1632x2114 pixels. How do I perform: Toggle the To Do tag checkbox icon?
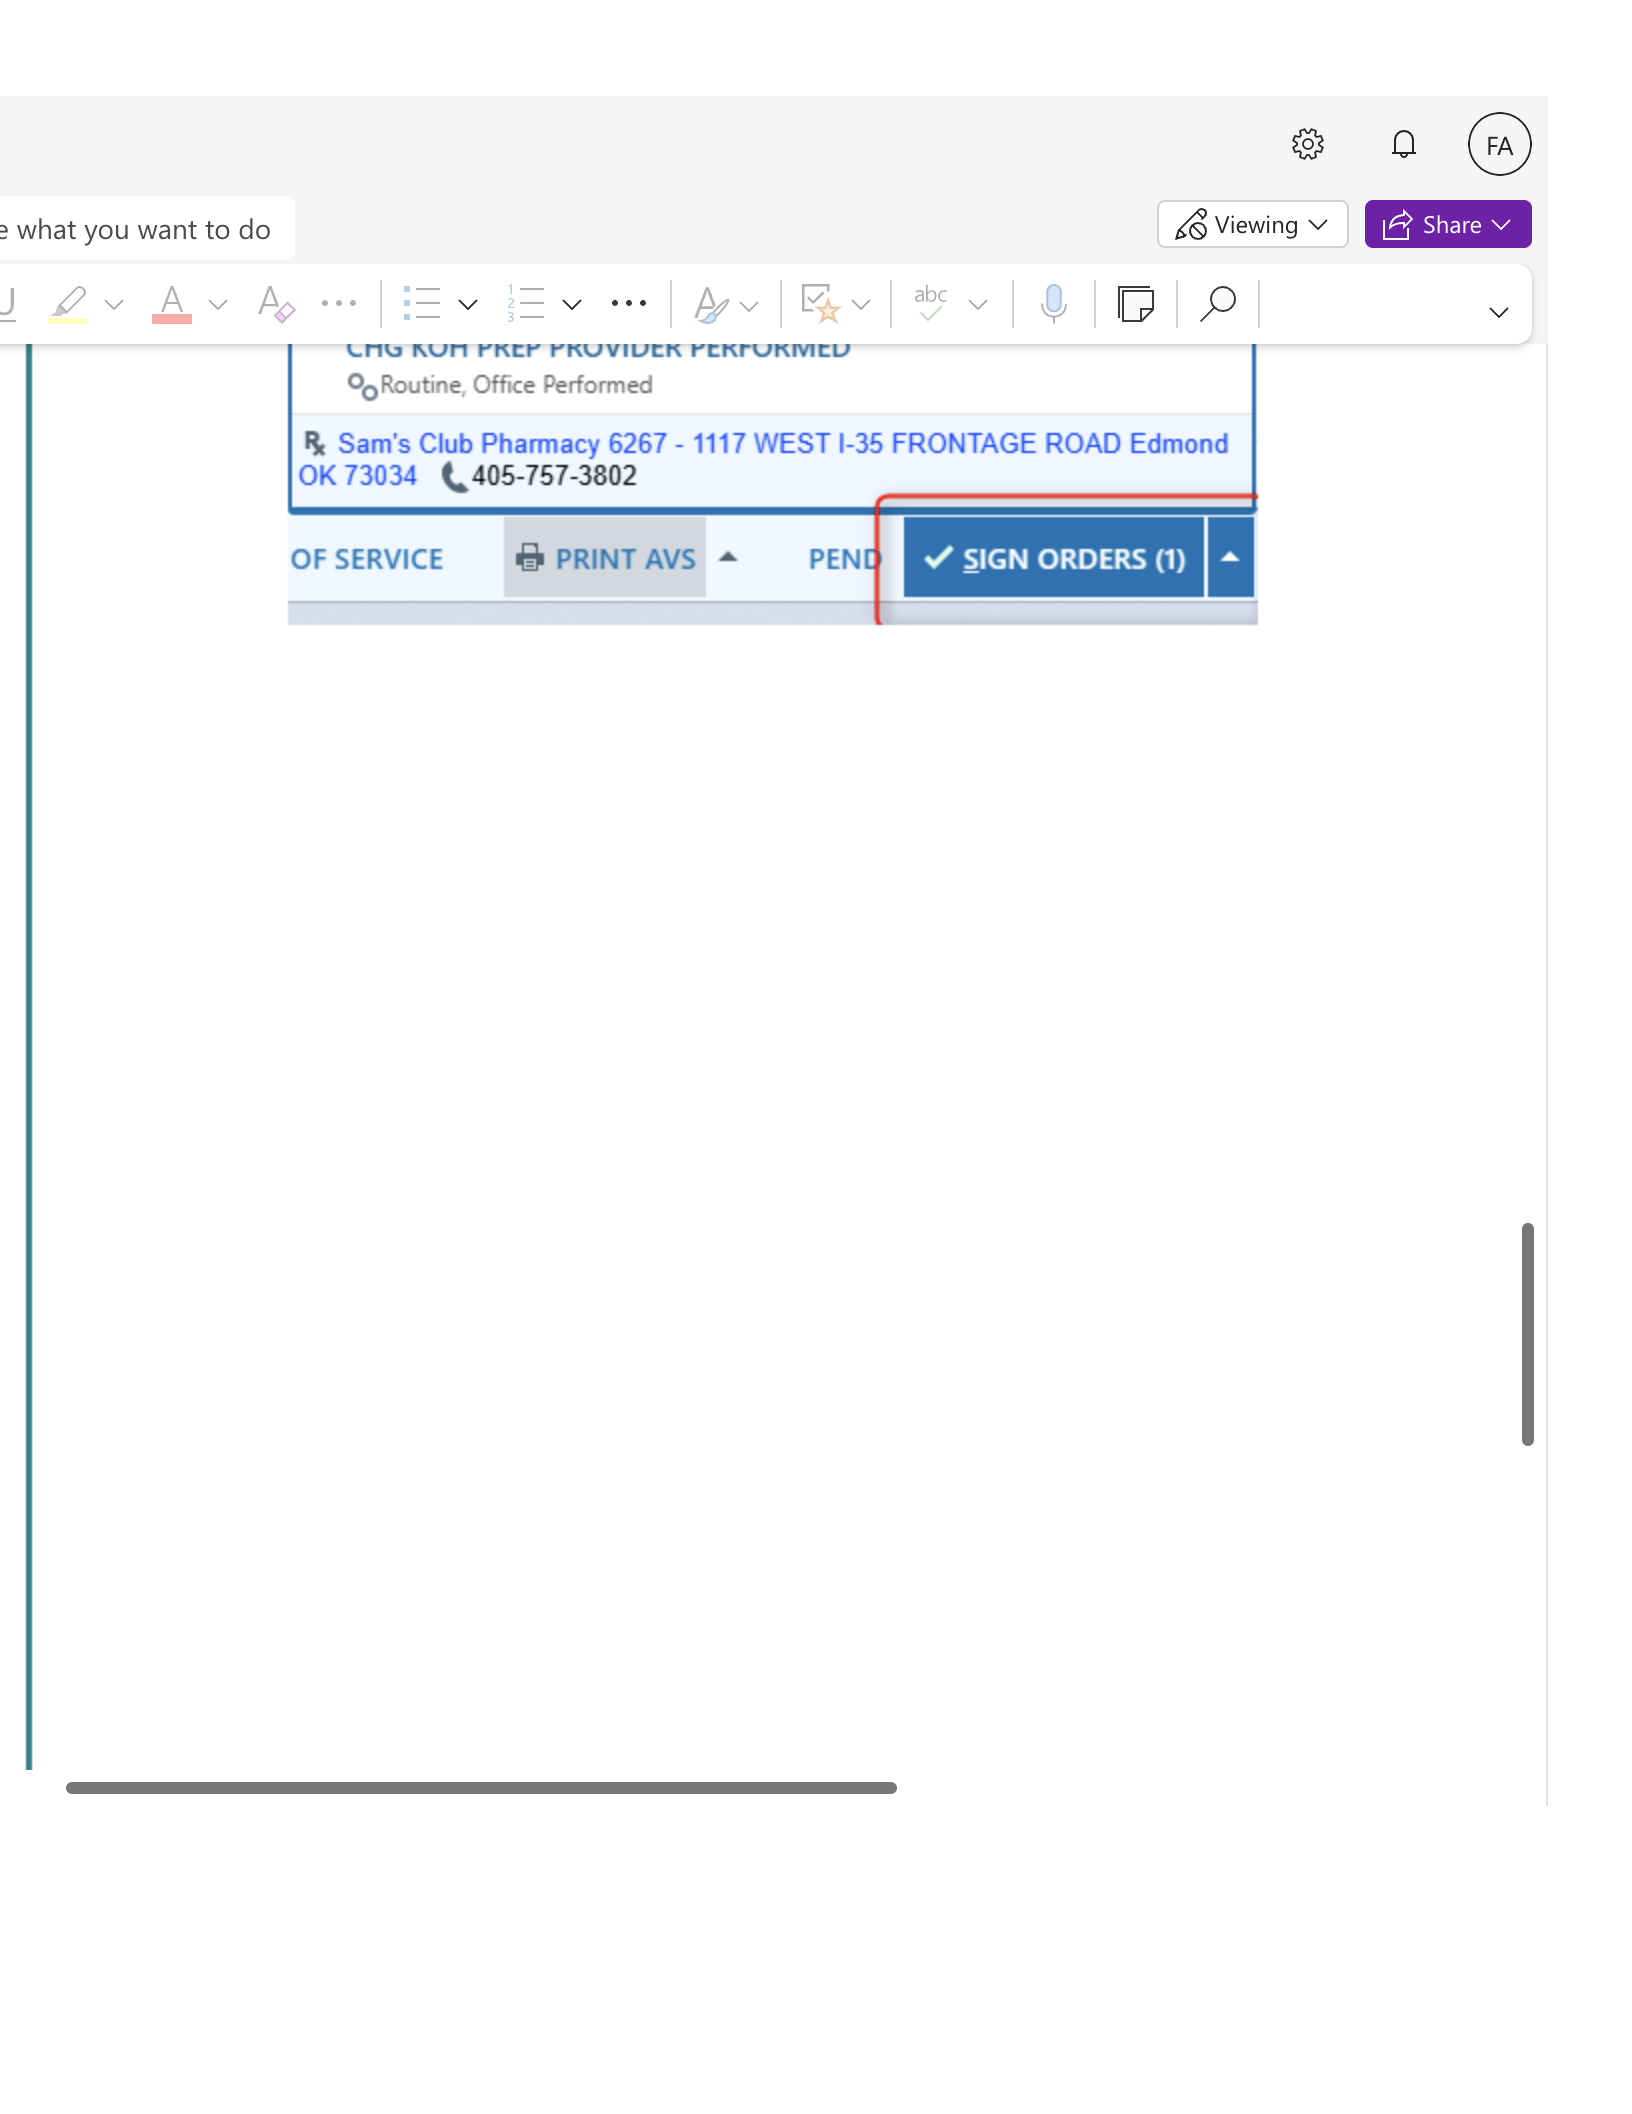click(x=820, y=303)
